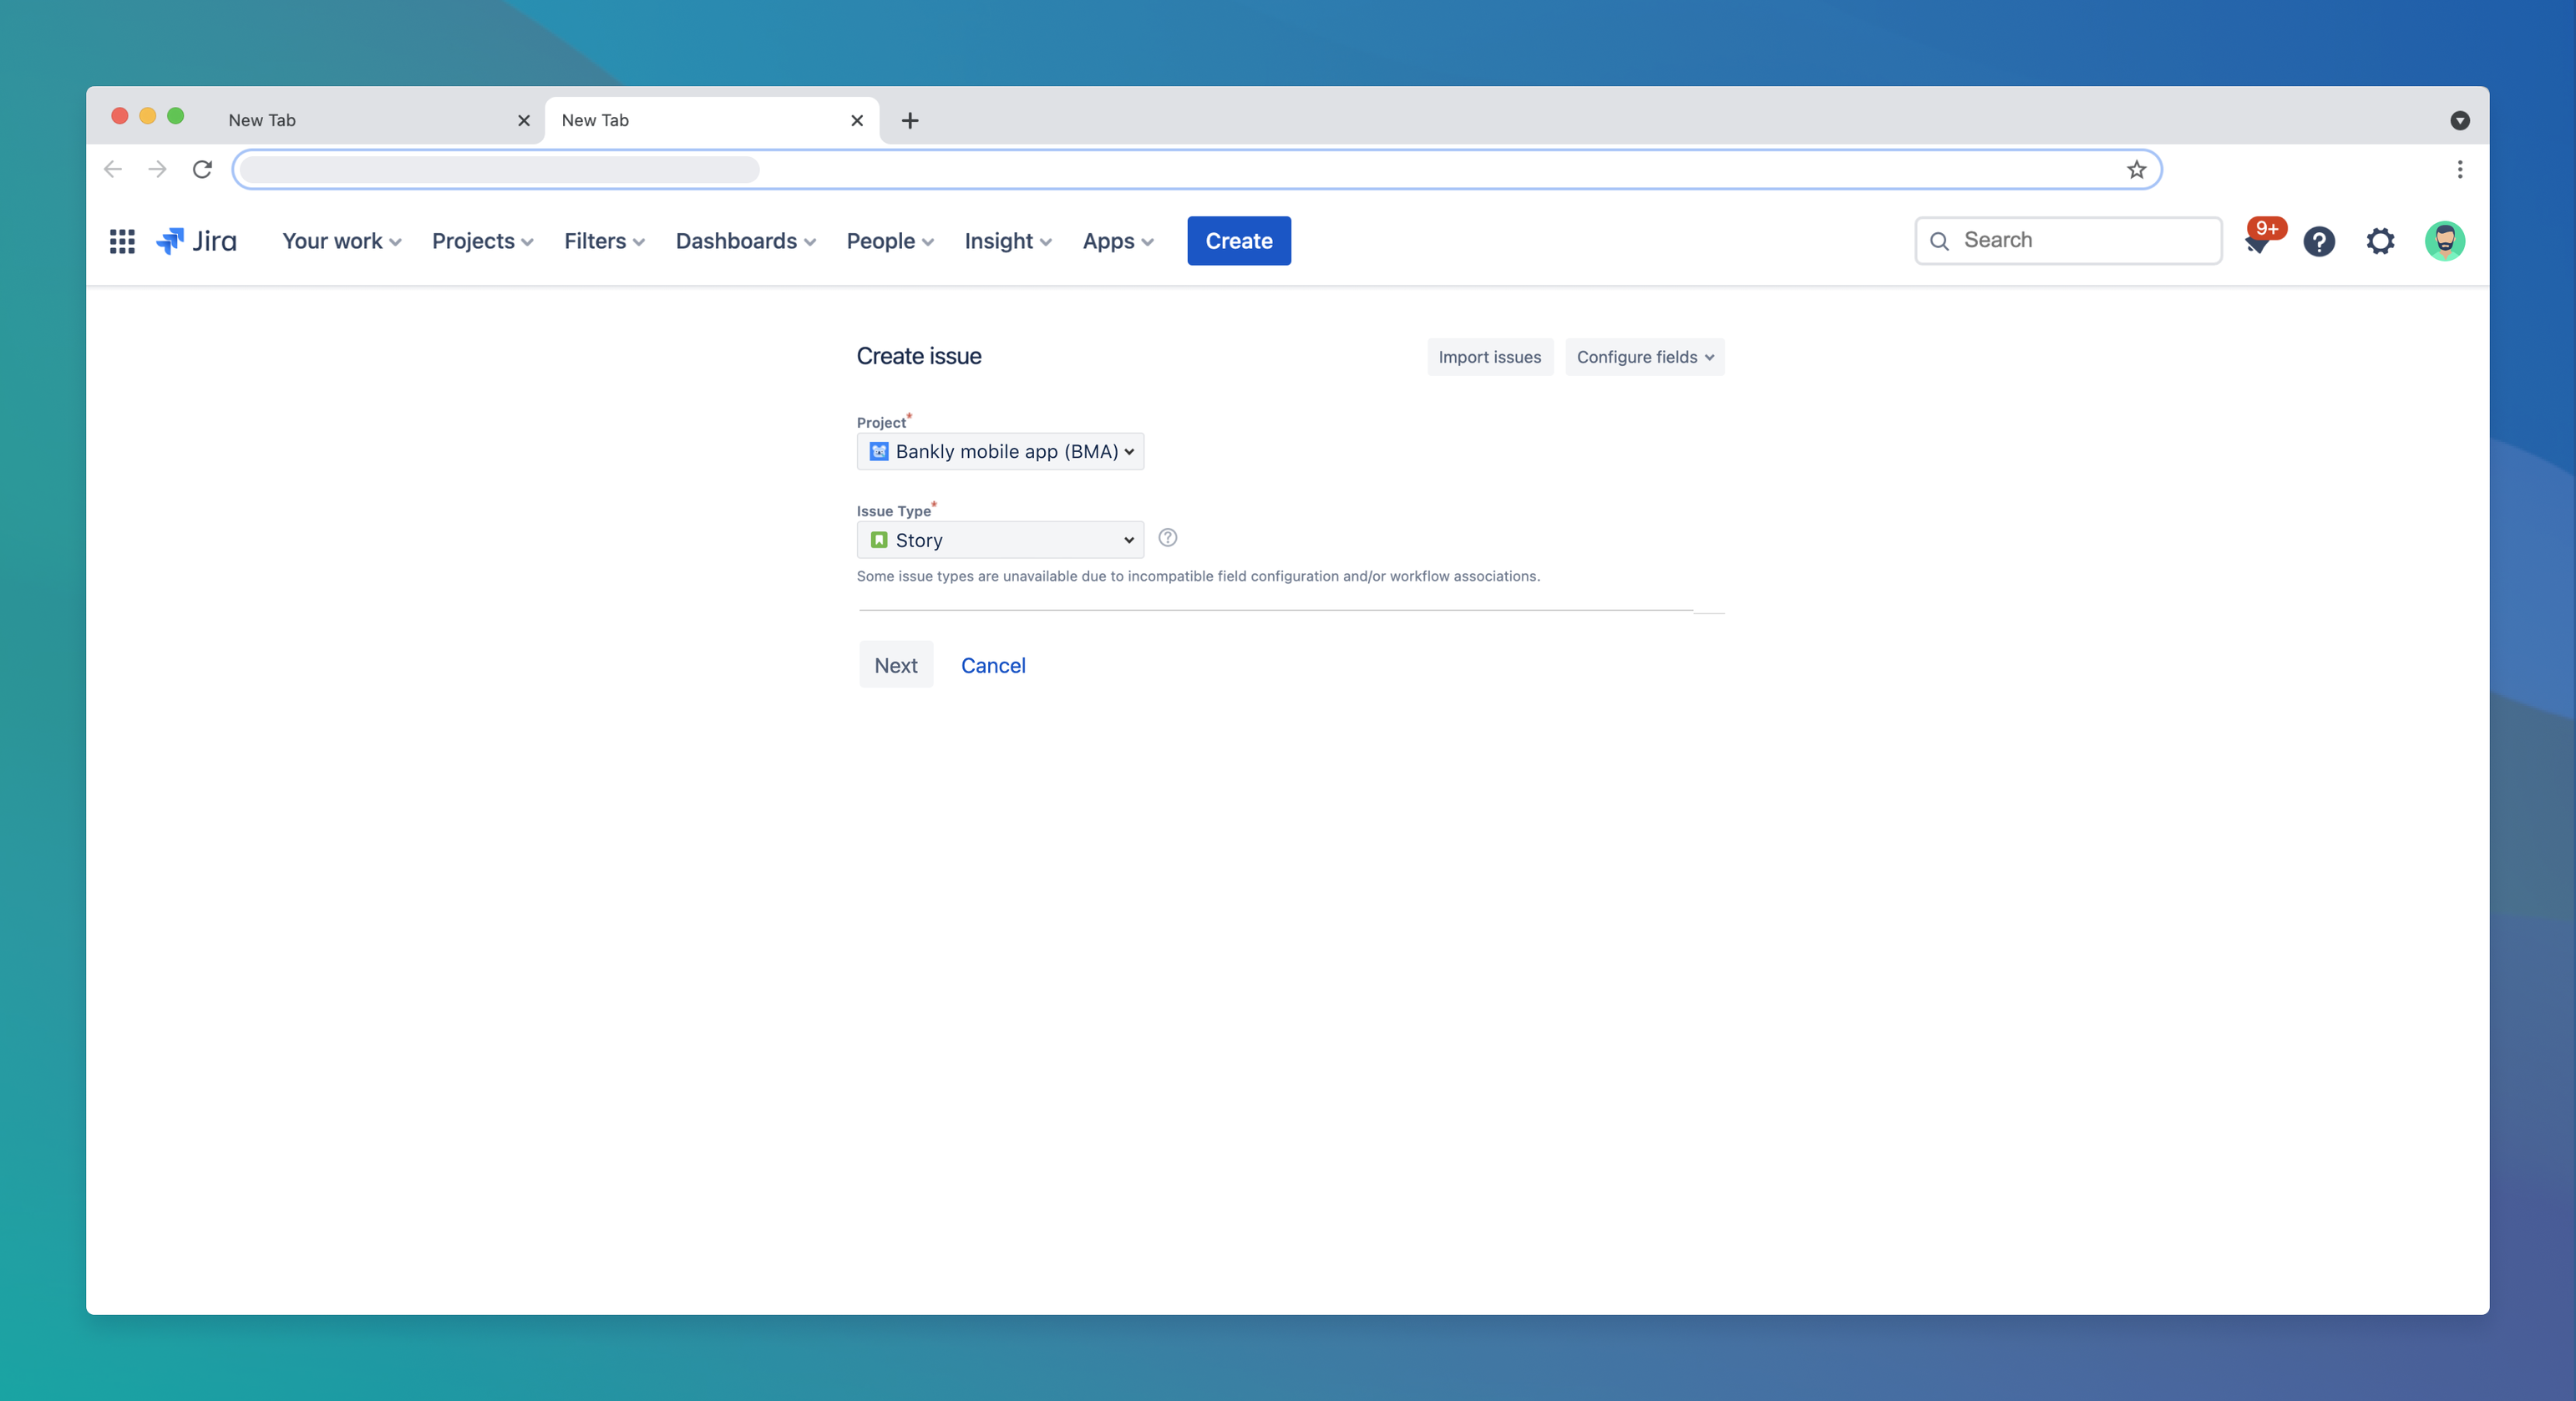Click the Bankly mobile app project icon
Image resolution: width=2576 pixels, height=1401 pixels.
[878, 450]
